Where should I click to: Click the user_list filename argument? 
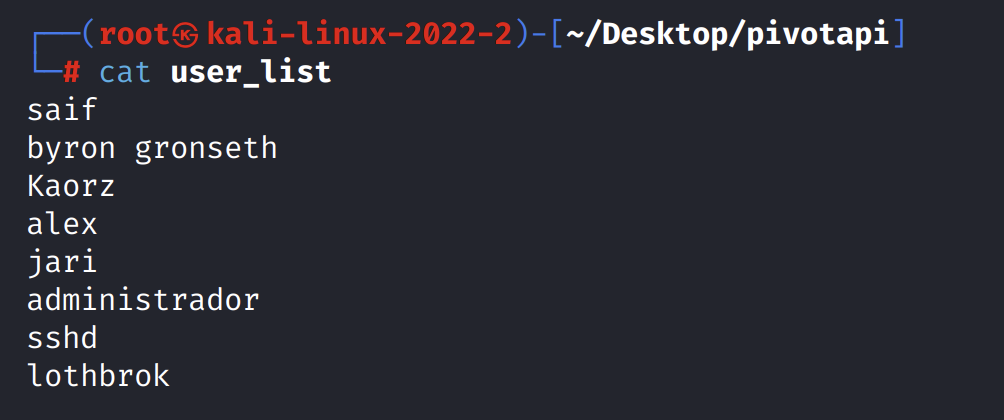tap(251, 73)
